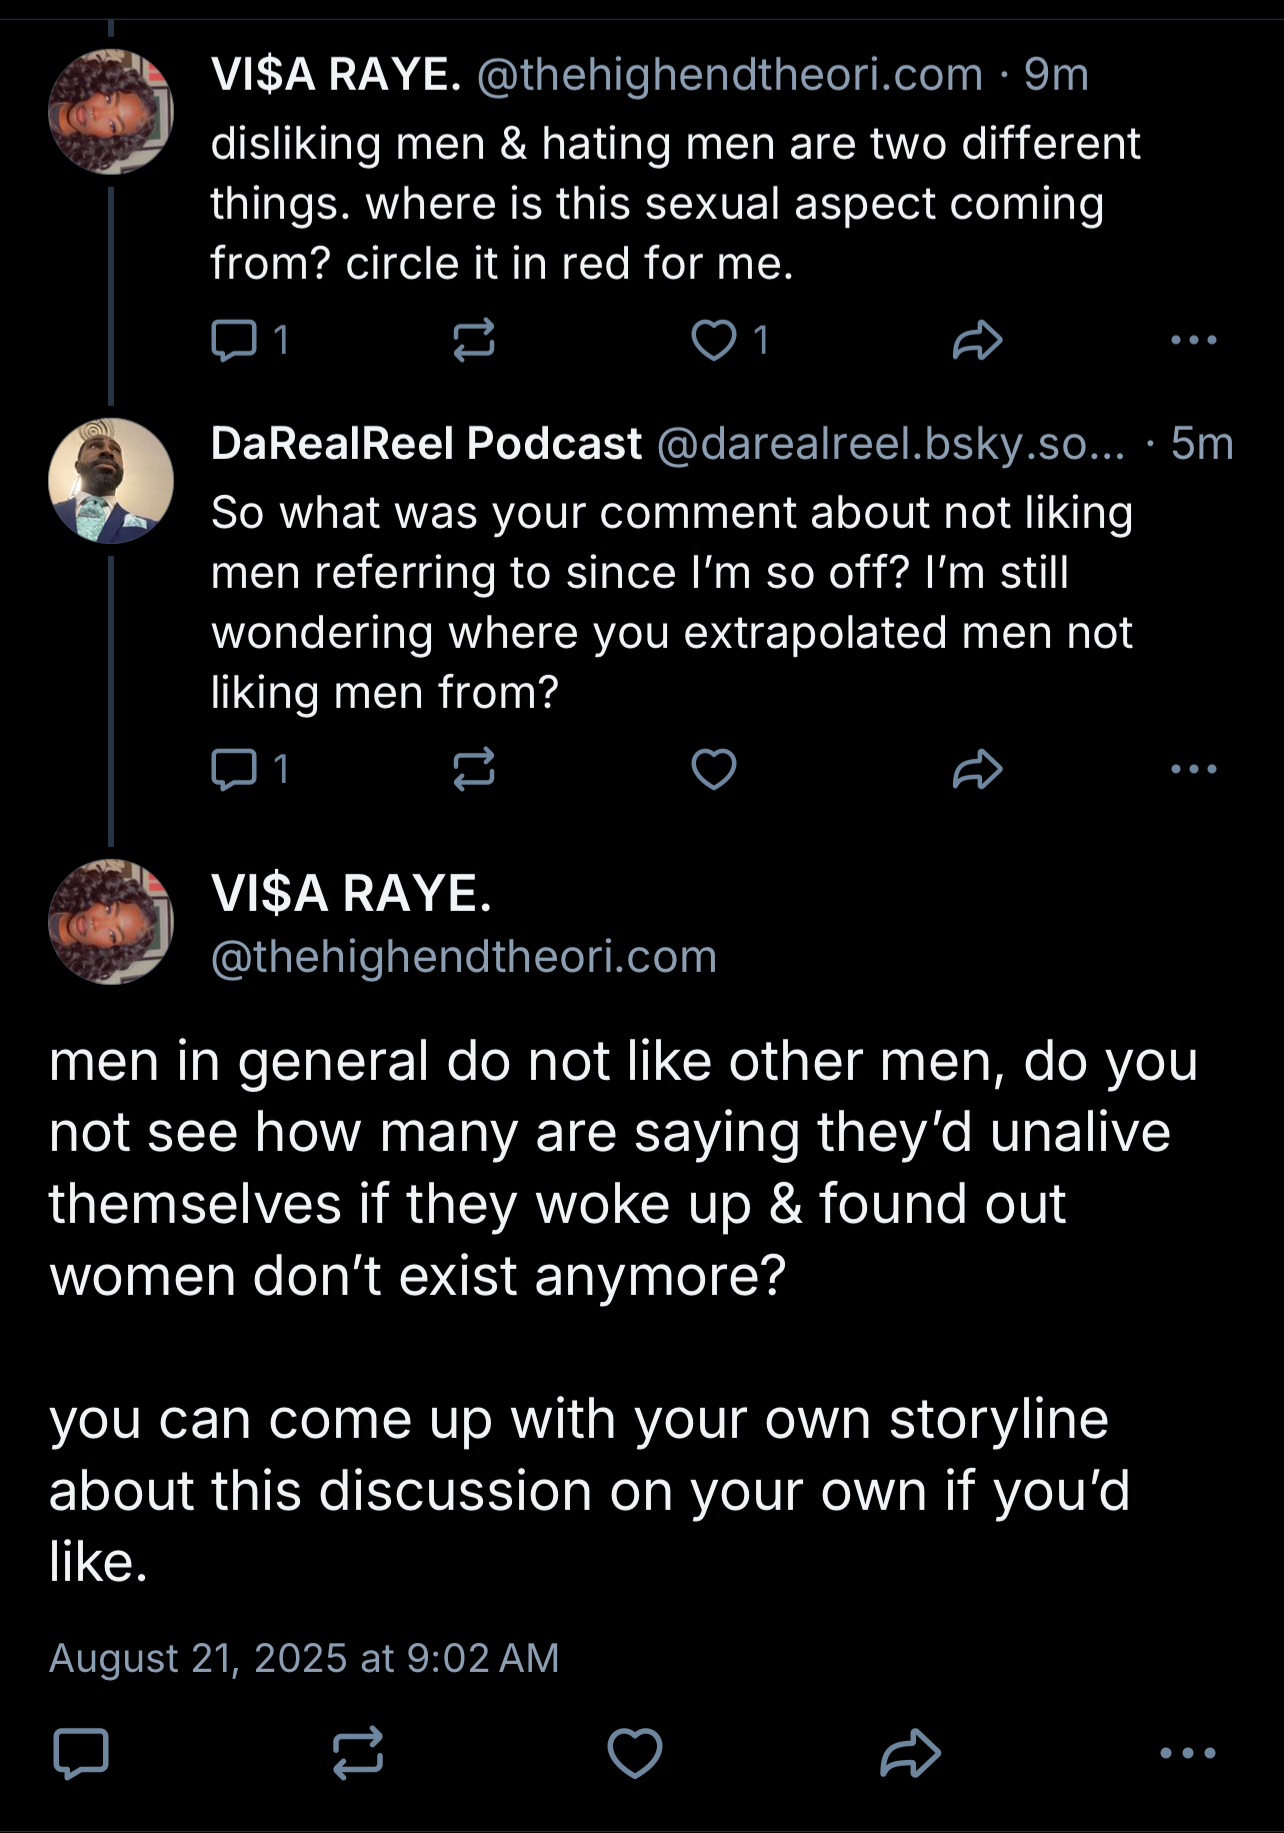This screenshot has width=1284, height=1833.
Task: Share the main post dated August 21
Action: (910, 1753)
